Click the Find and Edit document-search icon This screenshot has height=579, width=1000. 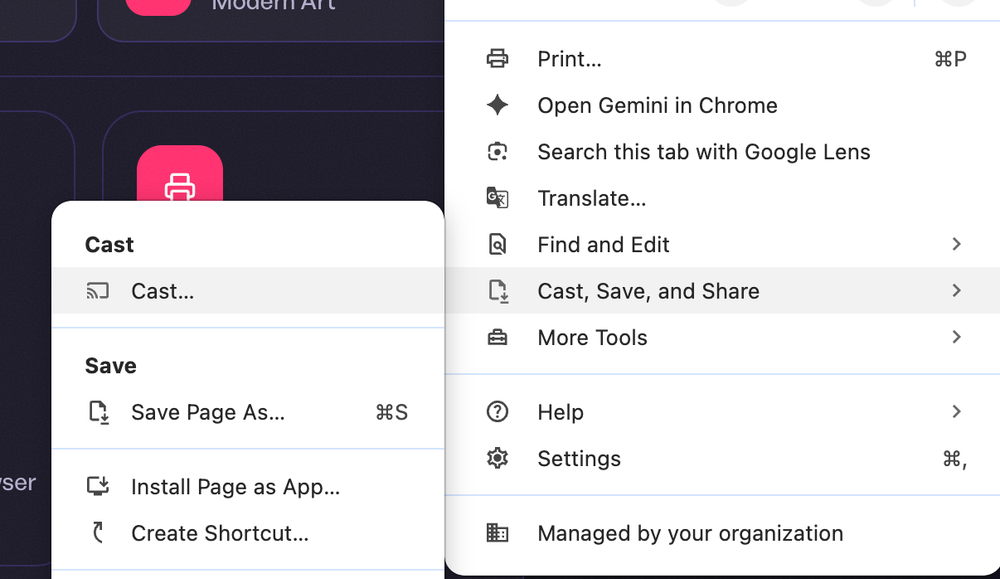coord(497,244)
